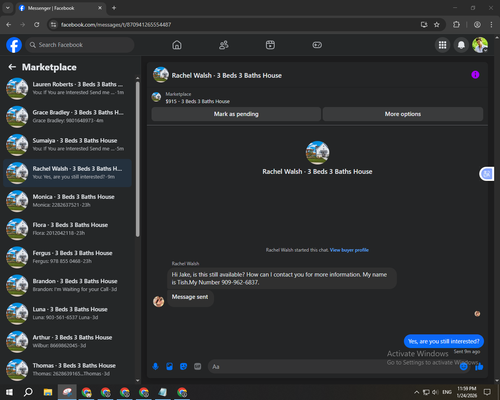Choose a sticker icon in composer
Image resolution: width=500 pixels, height=400 pixels.
point(183,367)
